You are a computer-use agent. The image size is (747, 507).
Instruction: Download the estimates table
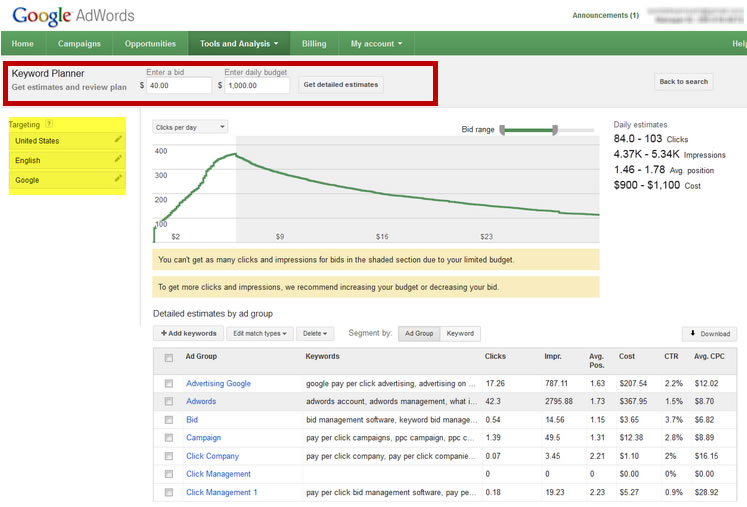click(x=710, y=334)
